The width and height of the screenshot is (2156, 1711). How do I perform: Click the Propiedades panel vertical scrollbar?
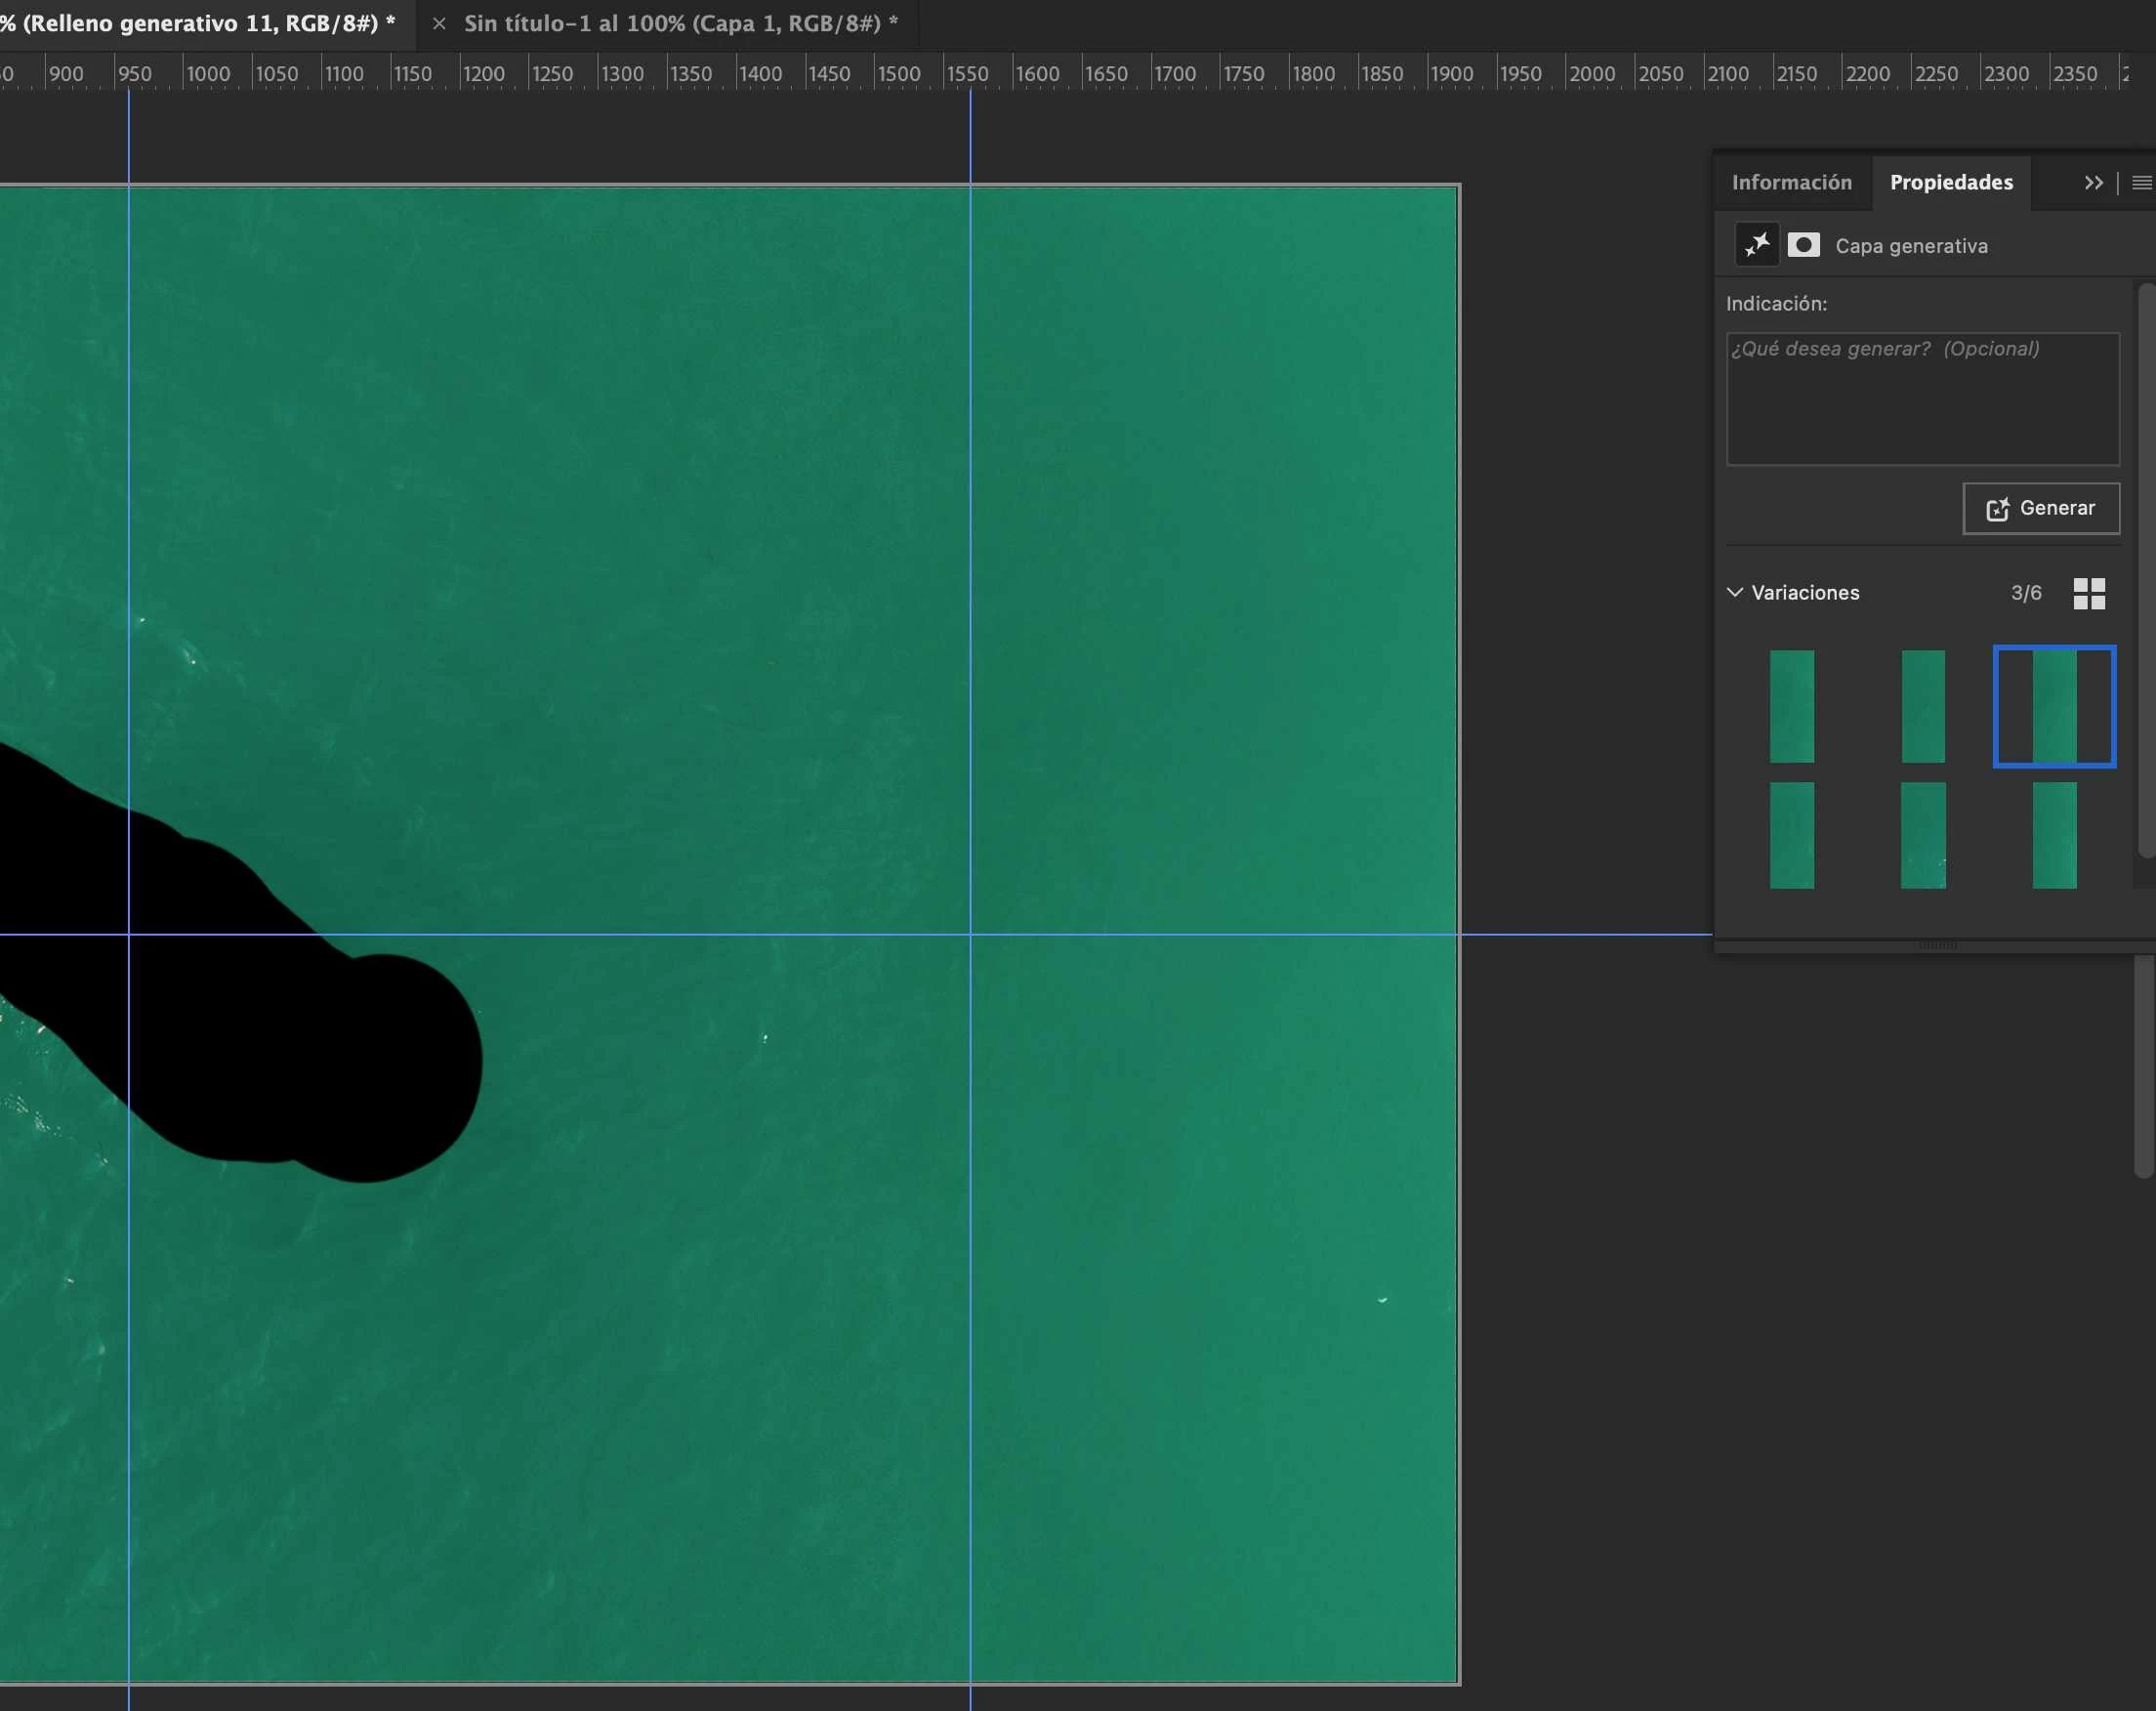pyautogui.click(x=2145, y=570)
